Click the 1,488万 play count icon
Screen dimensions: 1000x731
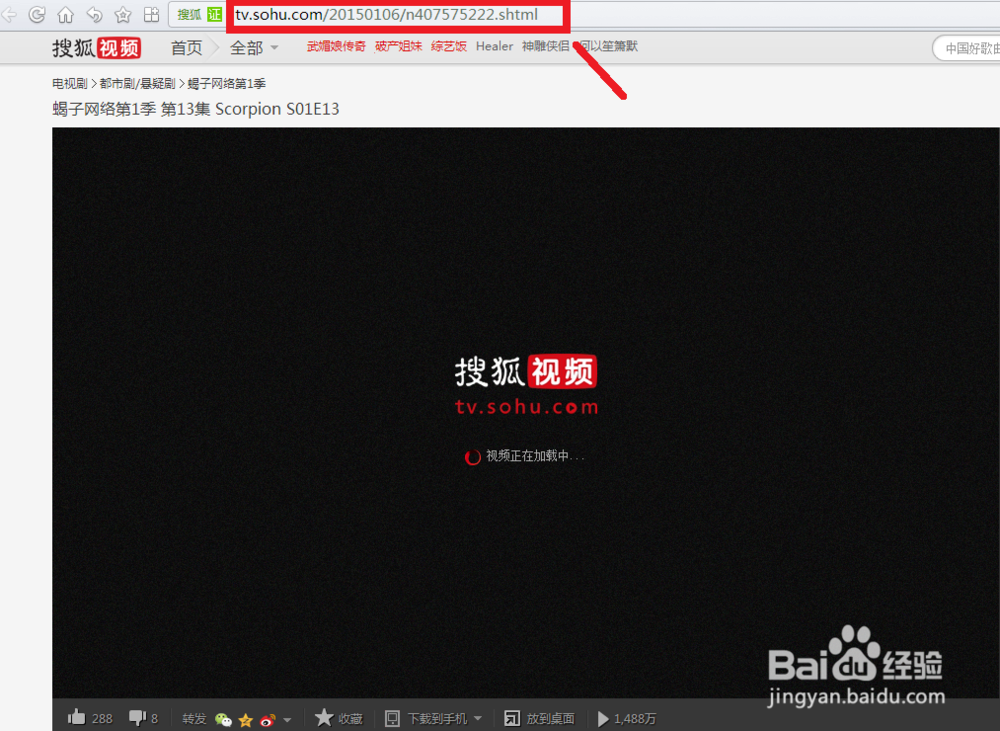pyautogui.click(x=603, y=719)
